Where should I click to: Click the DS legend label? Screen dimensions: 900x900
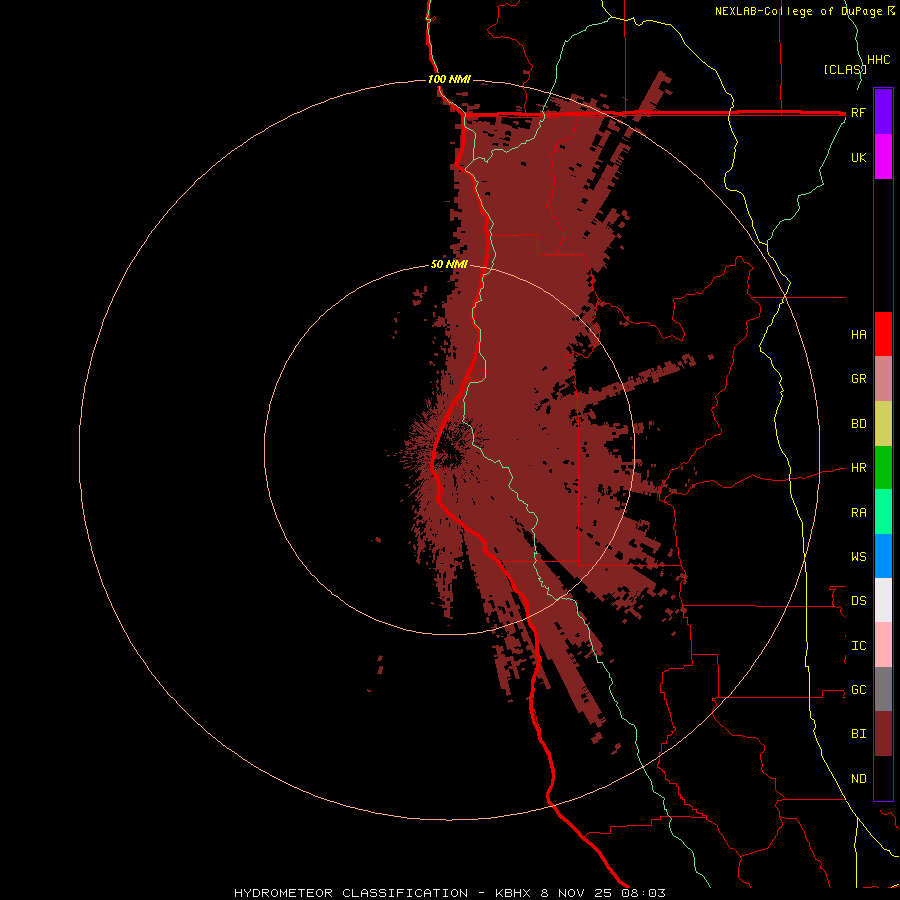(858, 601)
